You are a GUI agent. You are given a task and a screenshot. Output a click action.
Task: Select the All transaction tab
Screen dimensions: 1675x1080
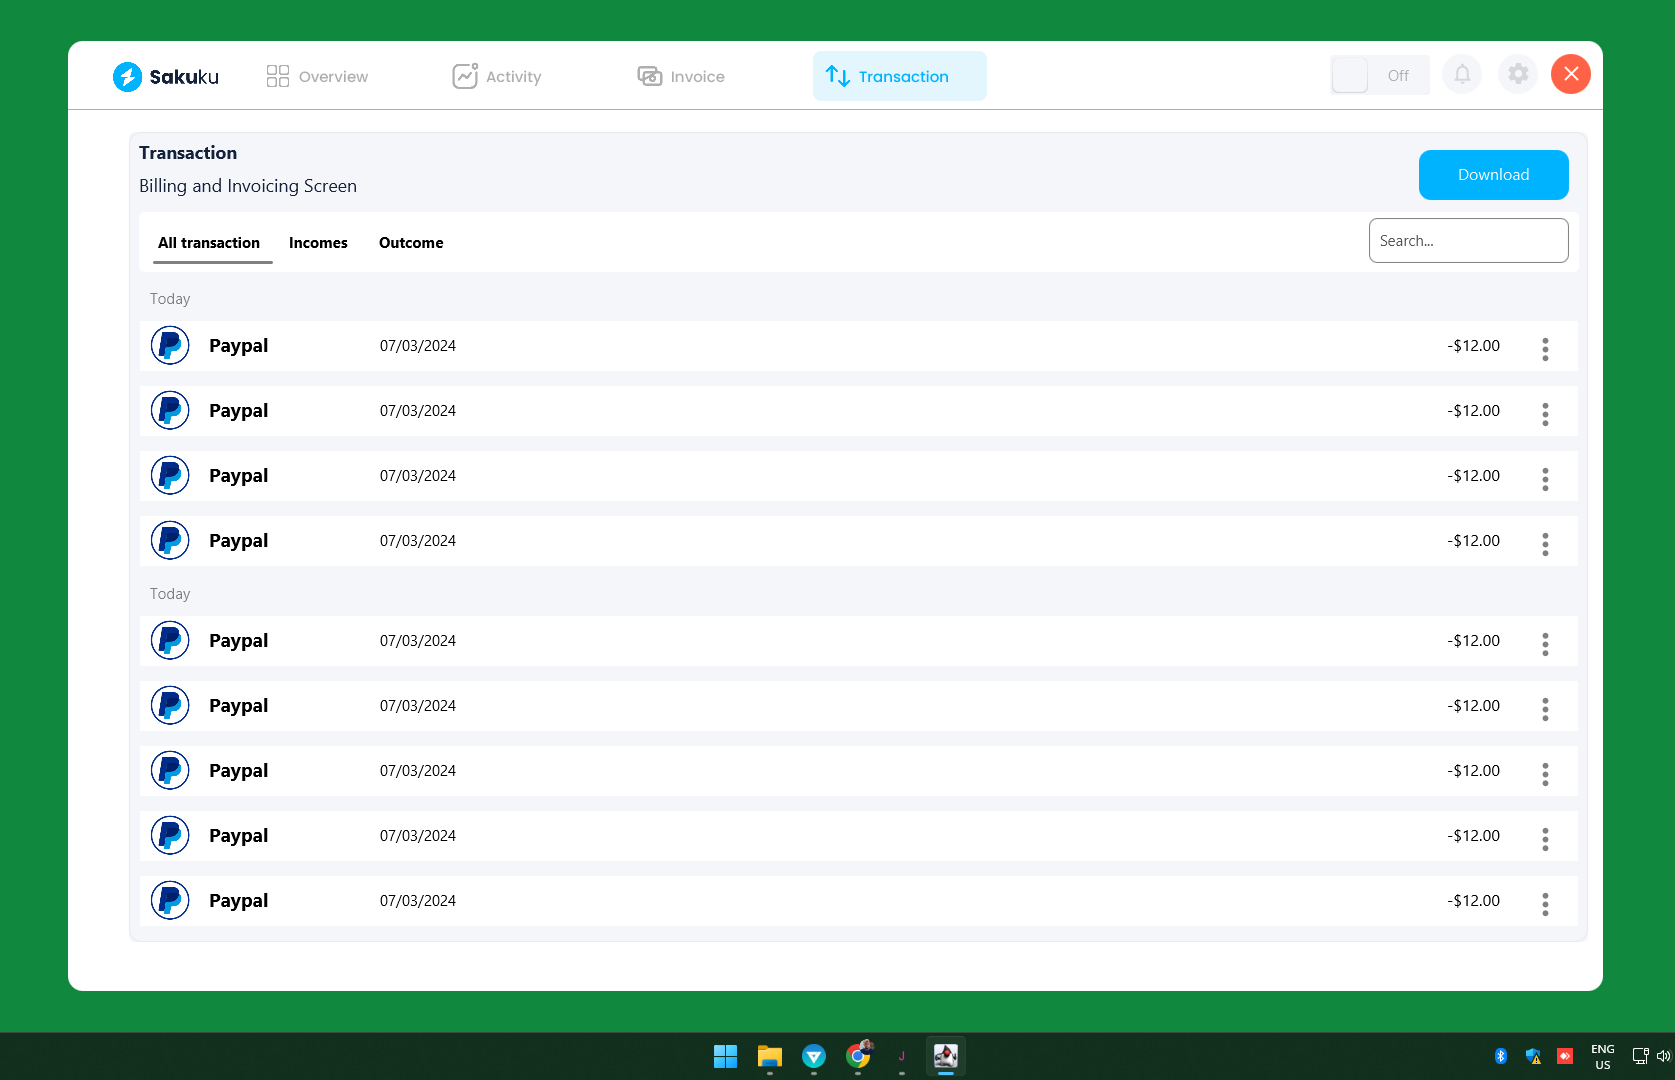point(208,242)
